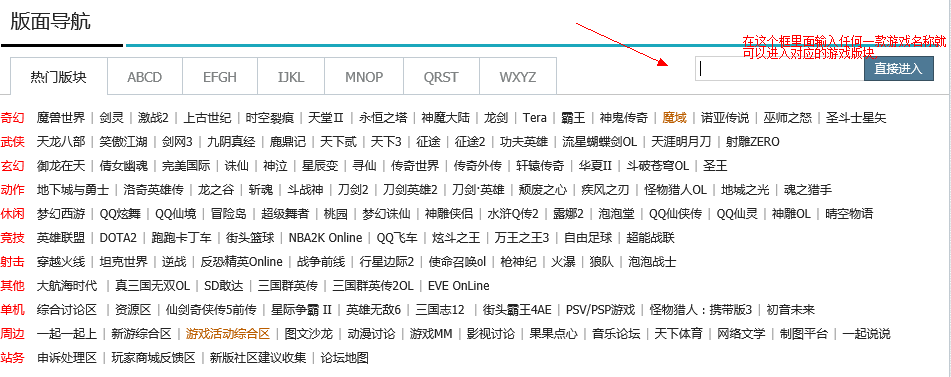Open the EFGH tab

point(220,77)
